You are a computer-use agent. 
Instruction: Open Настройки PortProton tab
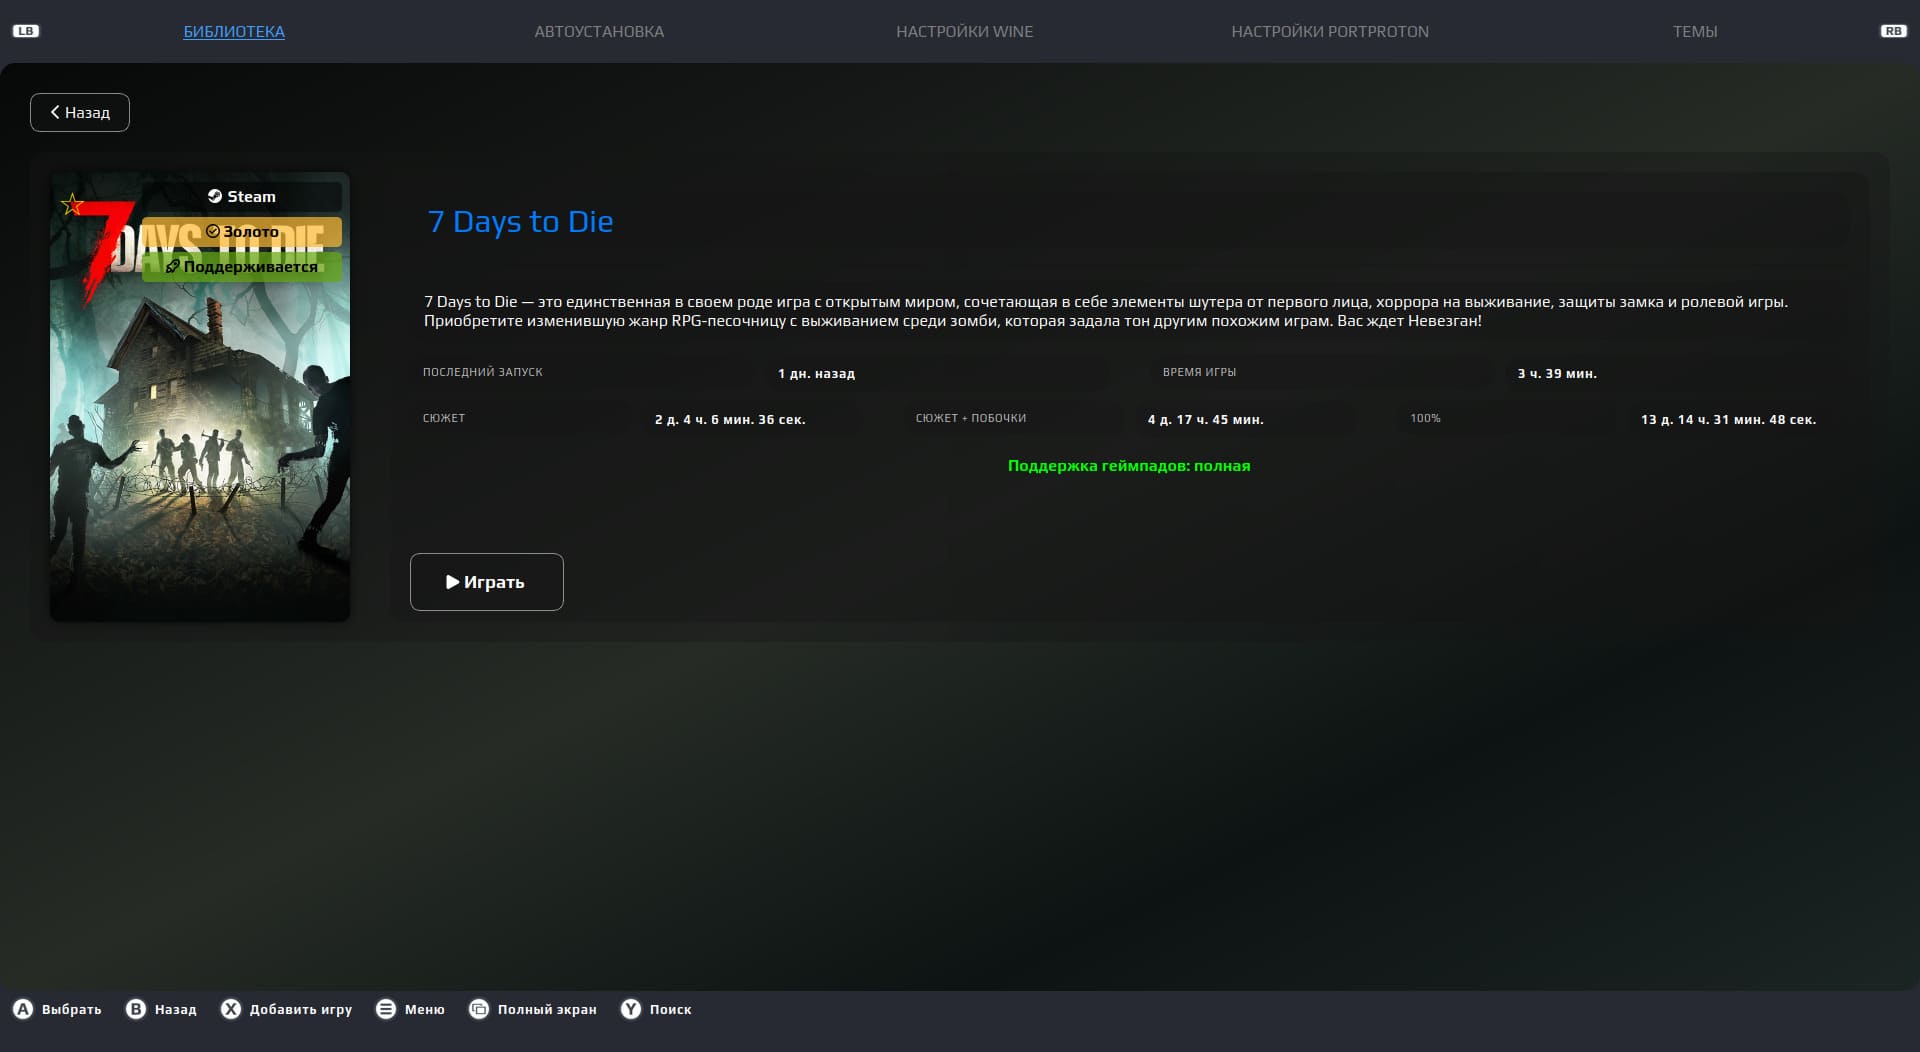click(1329, 32)
